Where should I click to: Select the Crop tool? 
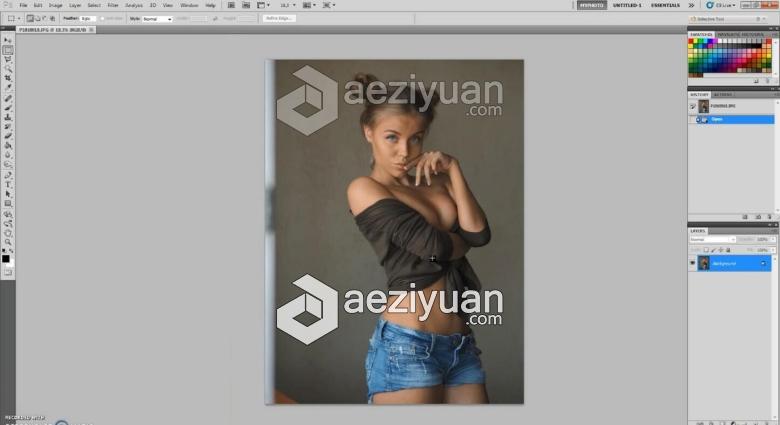(x=7, y=78)
